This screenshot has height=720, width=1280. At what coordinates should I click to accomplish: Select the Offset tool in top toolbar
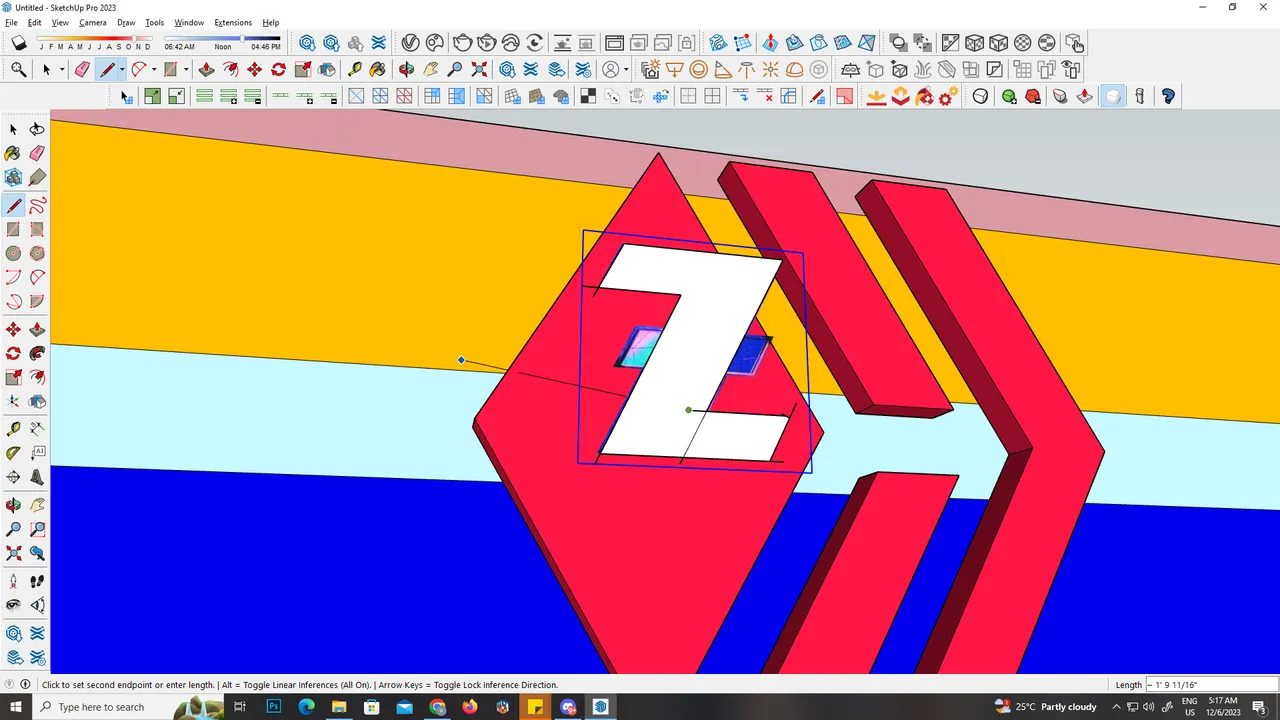pos(230,69)
